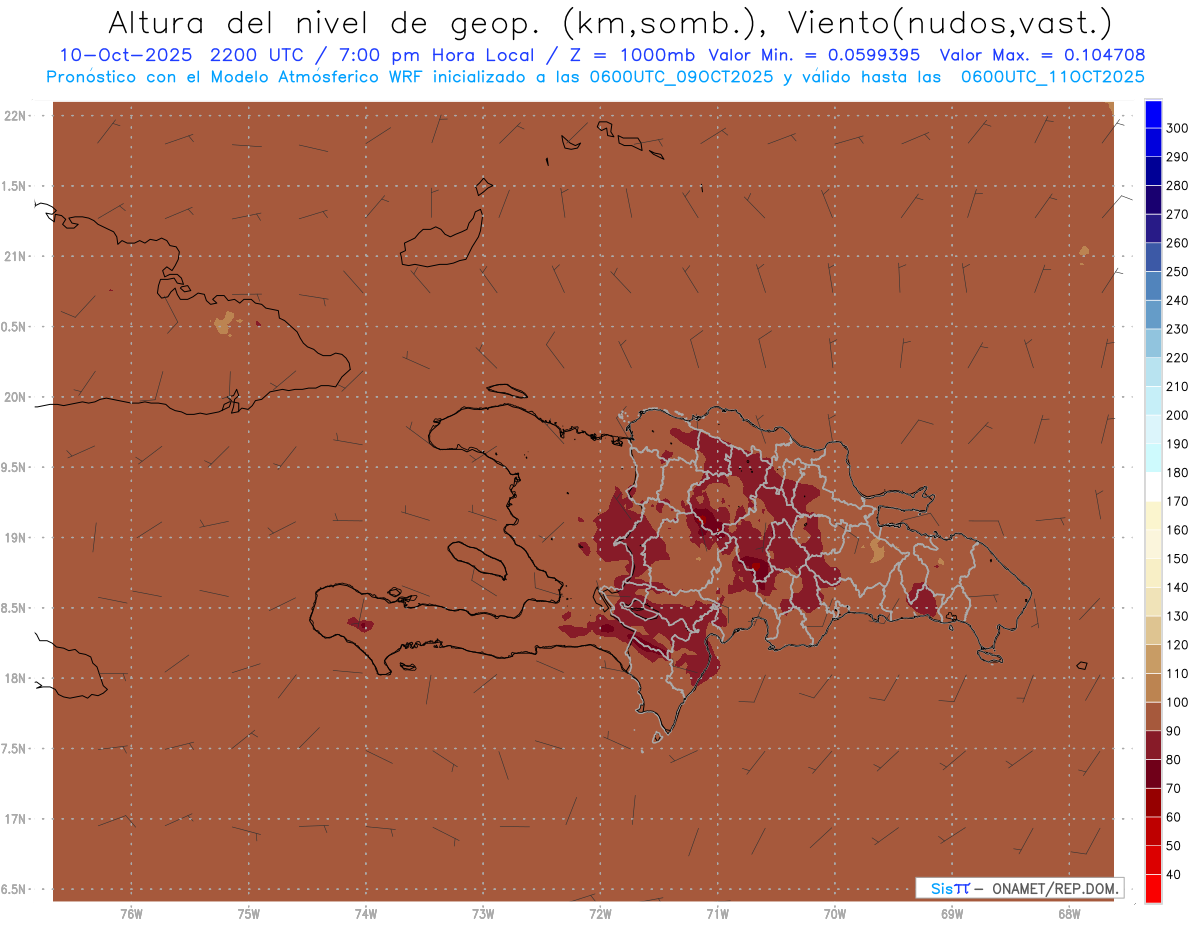Click the longitude label '73W'
Image resolution: width=1200 pixels, height=927 pixels.
coord(483,914)
